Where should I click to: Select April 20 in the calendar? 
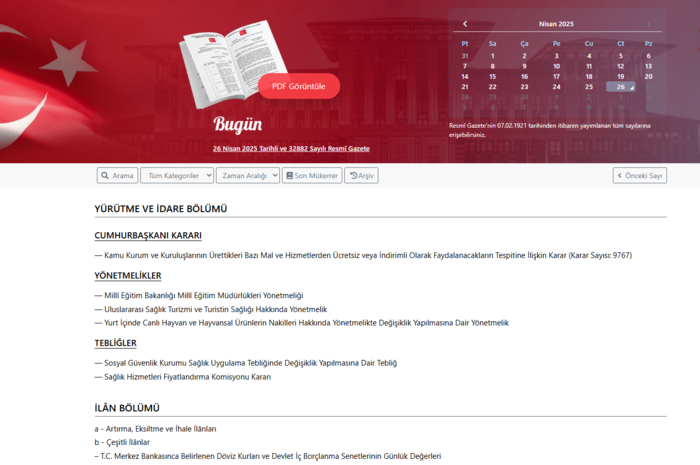tap(648, 76)
